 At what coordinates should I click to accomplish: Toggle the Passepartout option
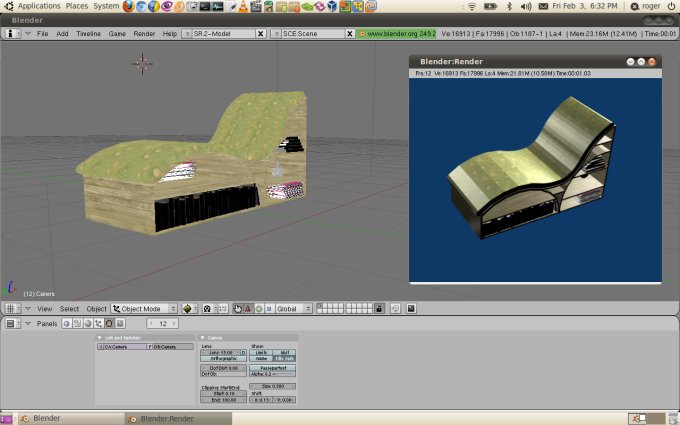pos(273,368)
